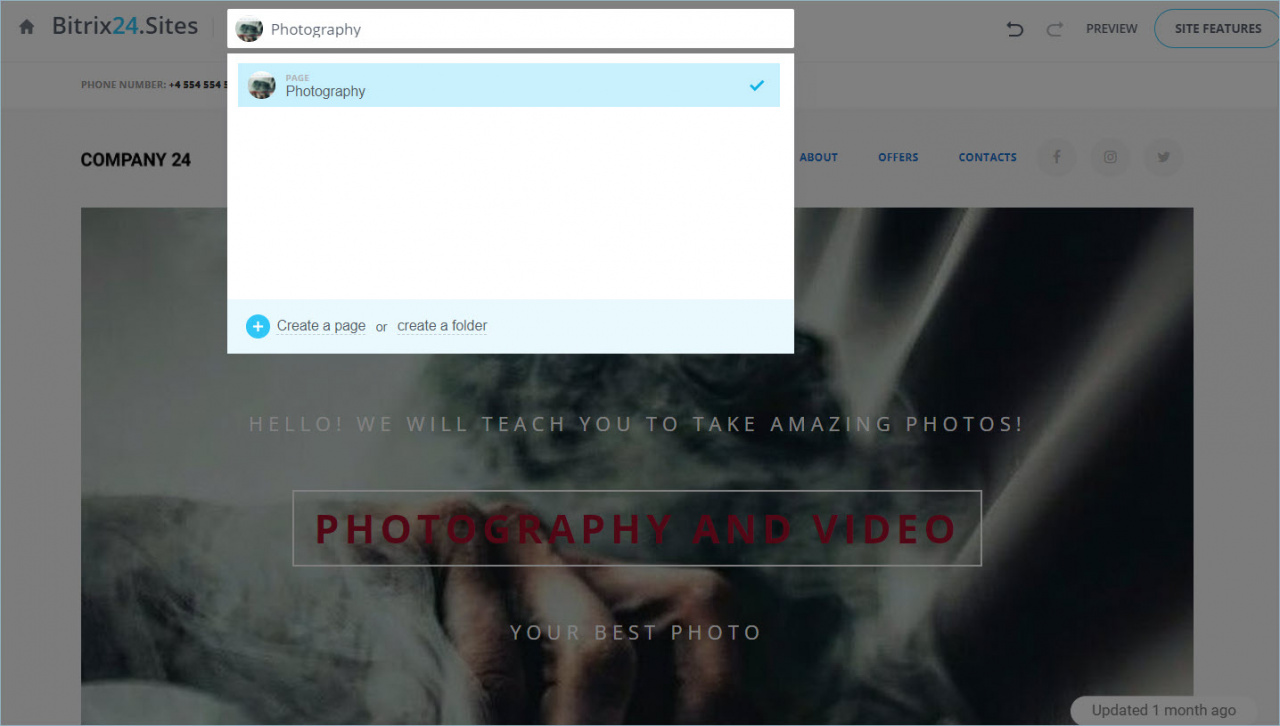The height and width of the screenshot is (726, 1280).
Task: Click the Updated 1 month ago label
Action: coord(1164,710)
